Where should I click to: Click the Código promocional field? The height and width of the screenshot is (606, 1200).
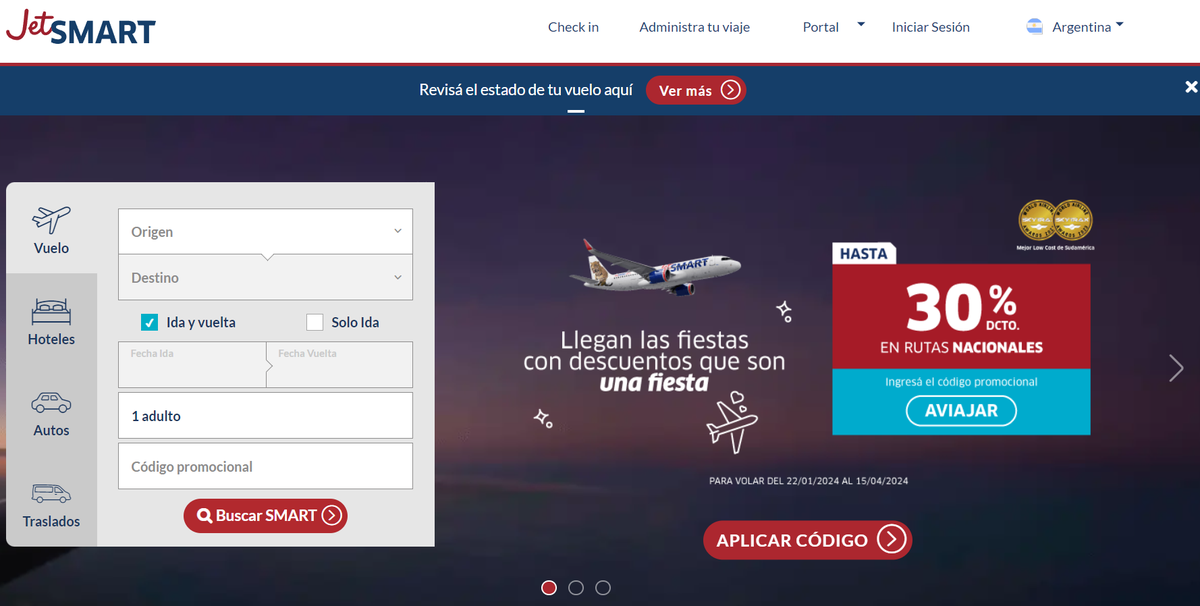click(265, 466)
